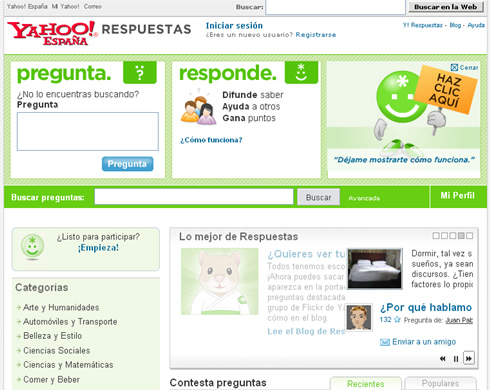Open Ciencias y Matemáticas category
This screenshot has width=490, height=390.
point(68,365)
